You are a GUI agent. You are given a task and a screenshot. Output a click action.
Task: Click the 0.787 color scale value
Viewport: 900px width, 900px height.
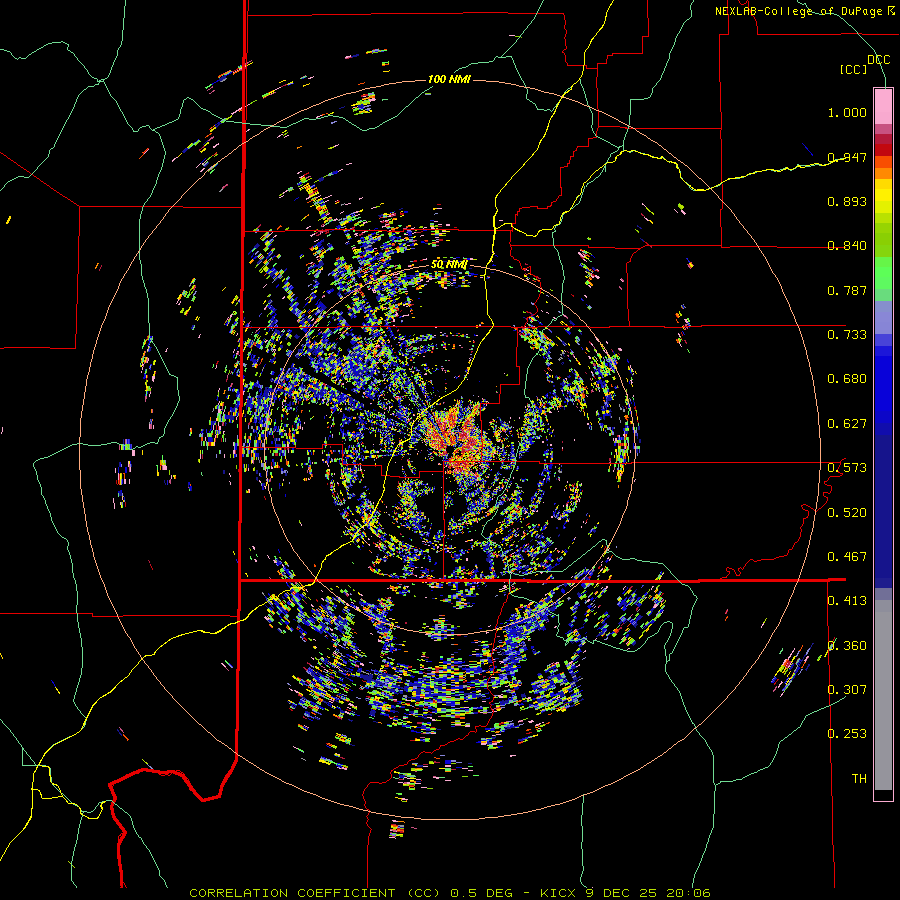click(847, 290)
